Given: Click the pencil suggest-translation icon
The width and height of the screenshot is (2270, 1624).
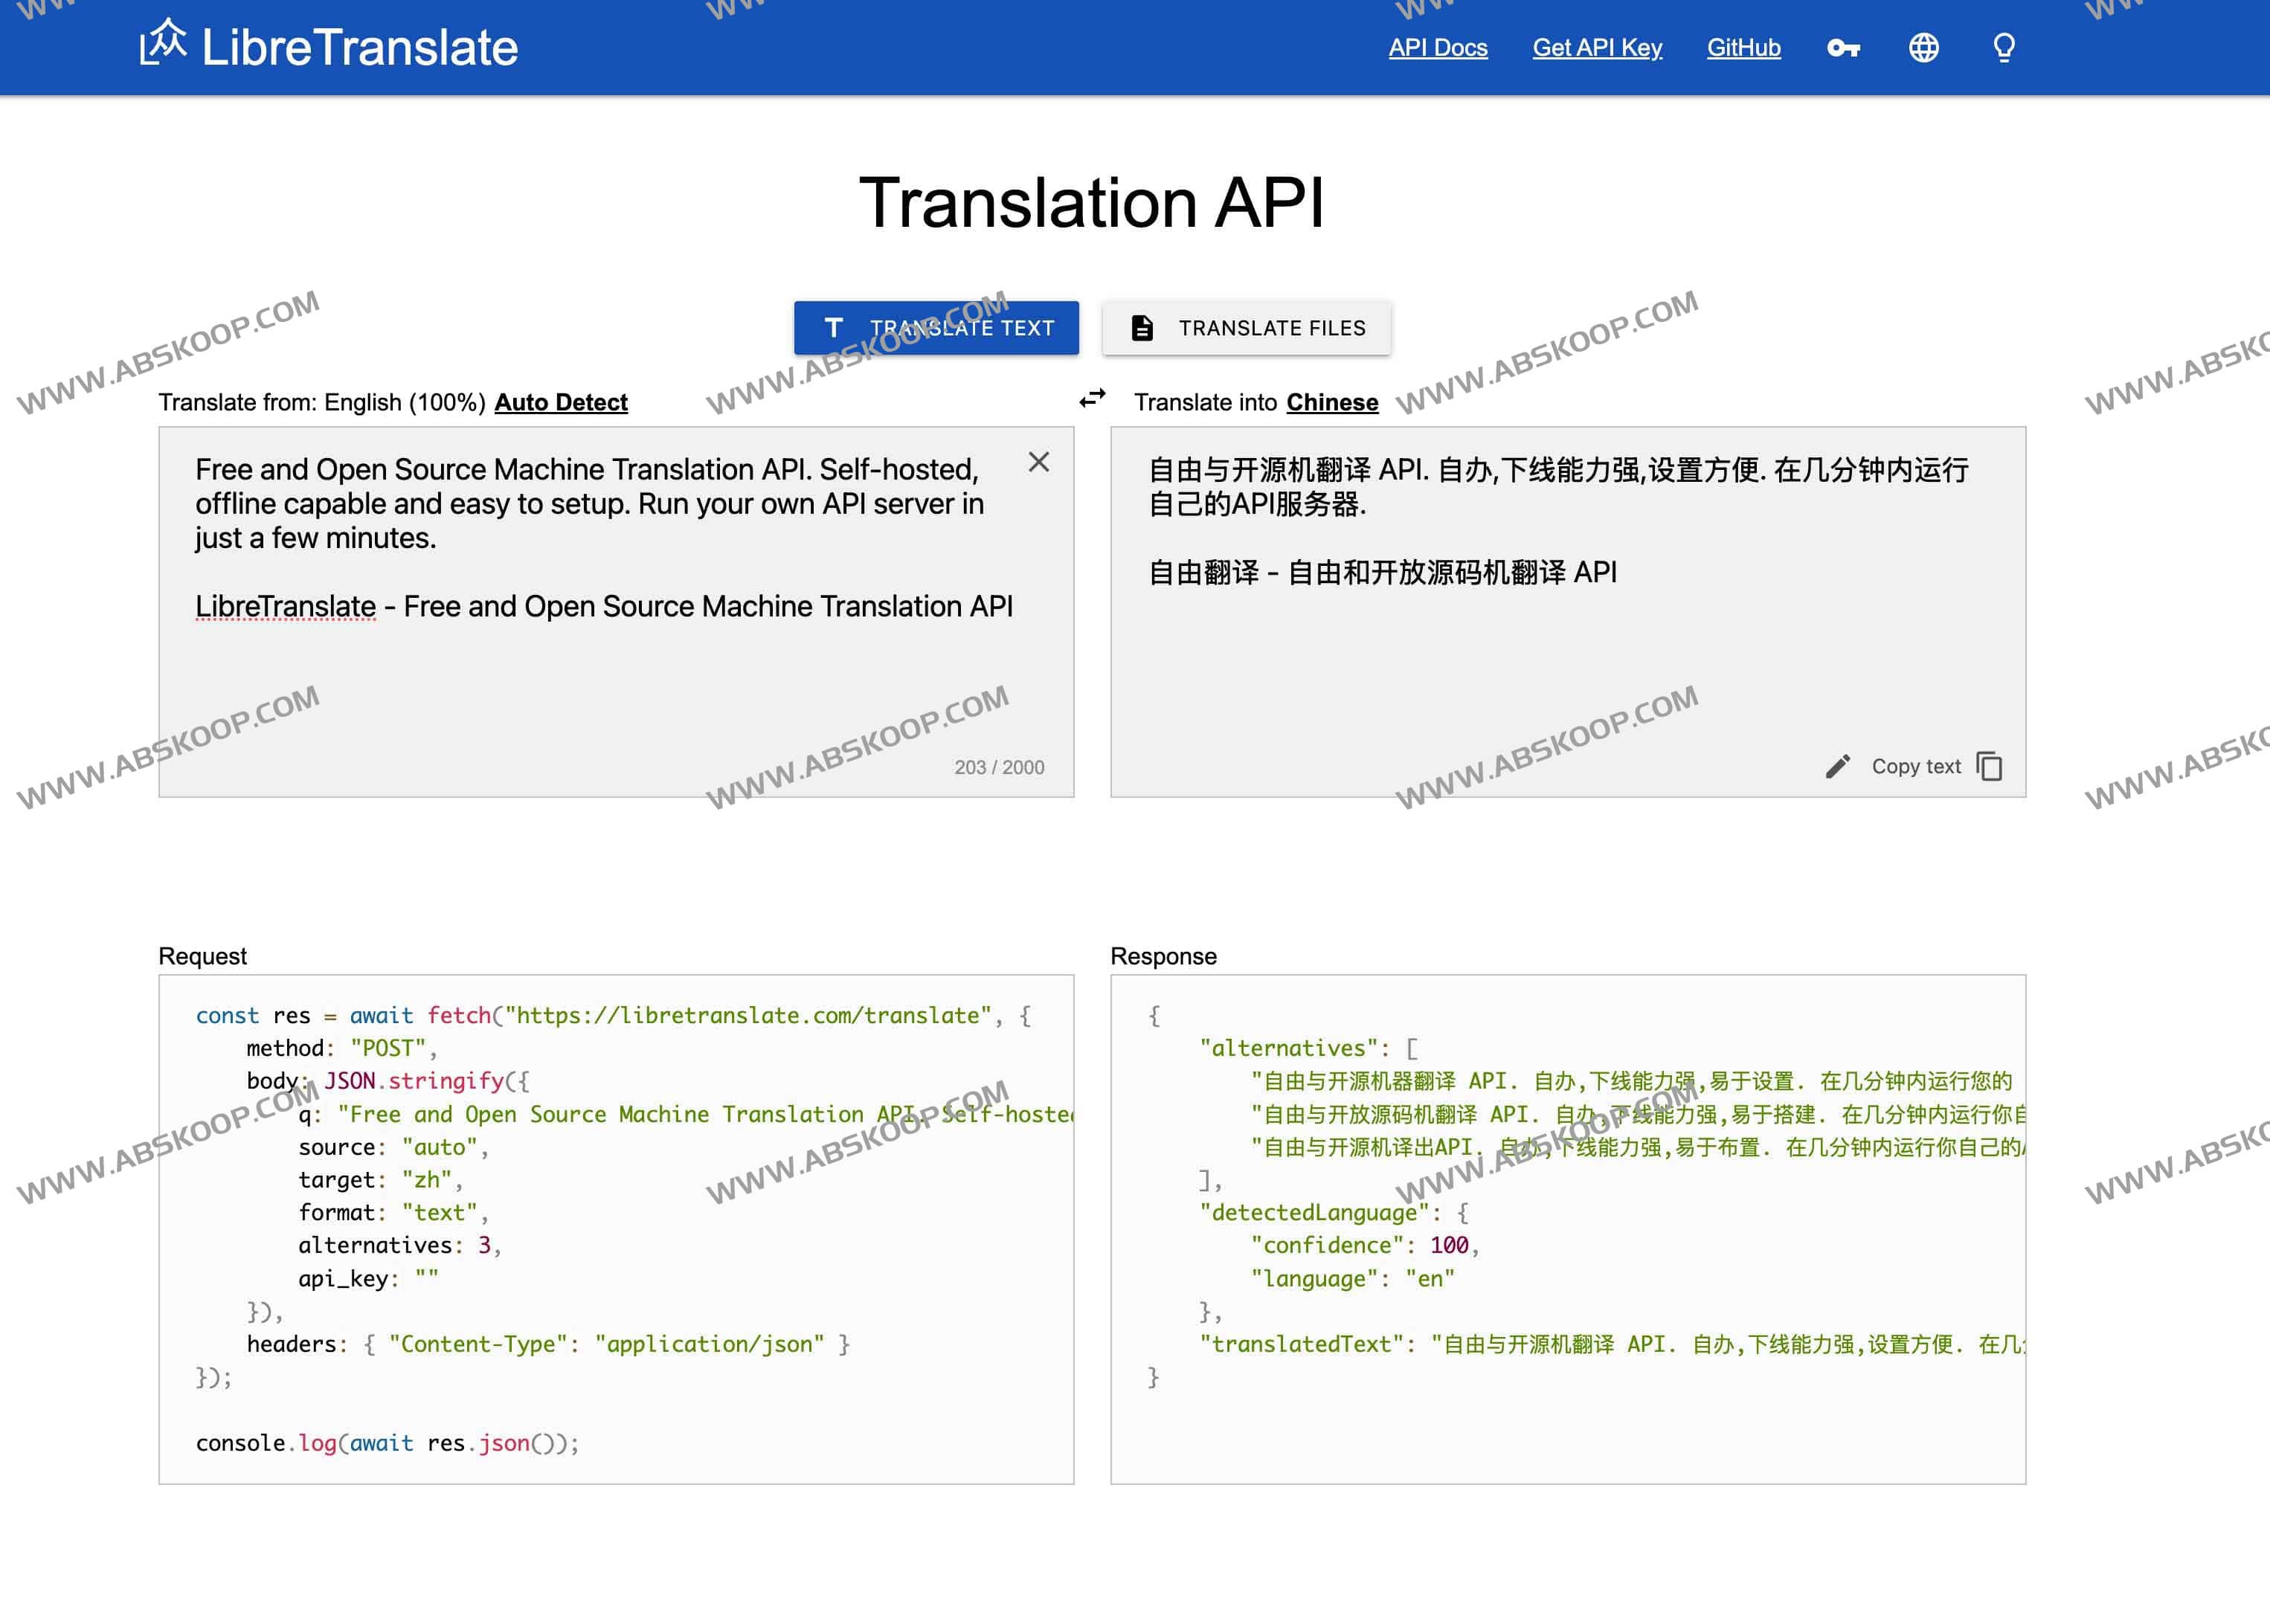Looking at the screenshot, I should pos(1837,767).
